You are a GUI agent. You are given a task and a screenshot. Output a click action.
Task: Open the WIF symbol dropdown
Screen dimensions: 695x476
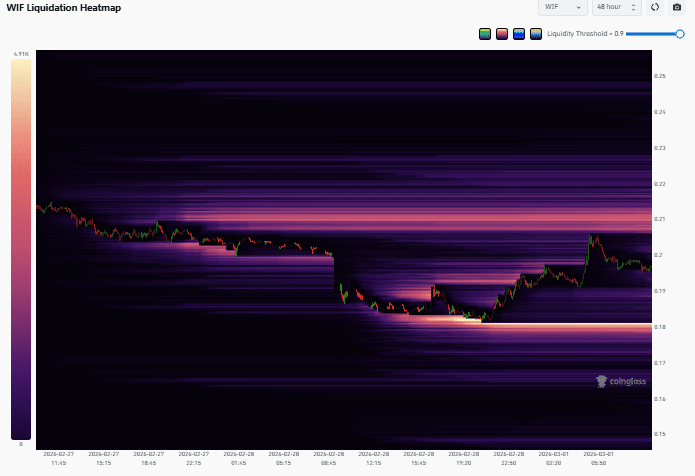pyautogui.click(x=563, y=7)
